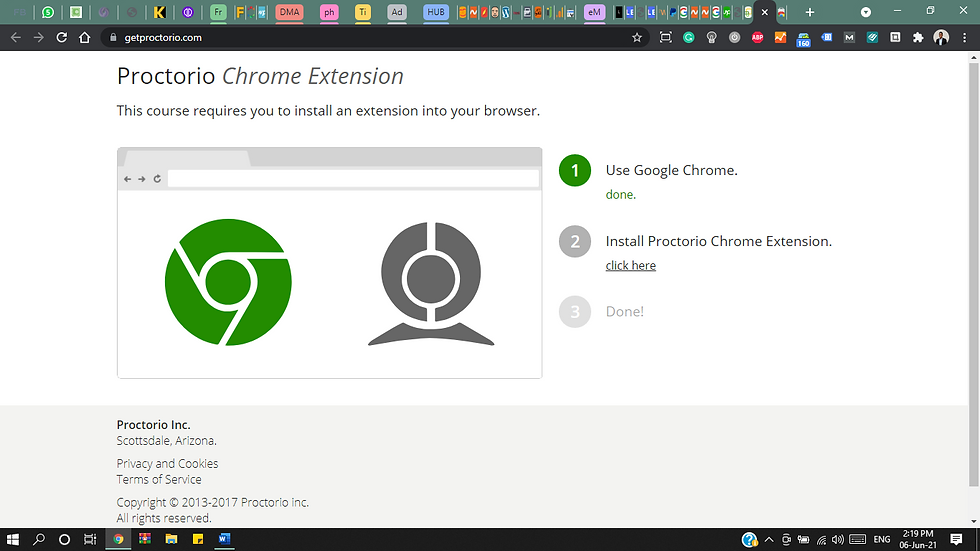Open the tab search dropdown arrow
980x551 pixels.
[x=866, y=12]
